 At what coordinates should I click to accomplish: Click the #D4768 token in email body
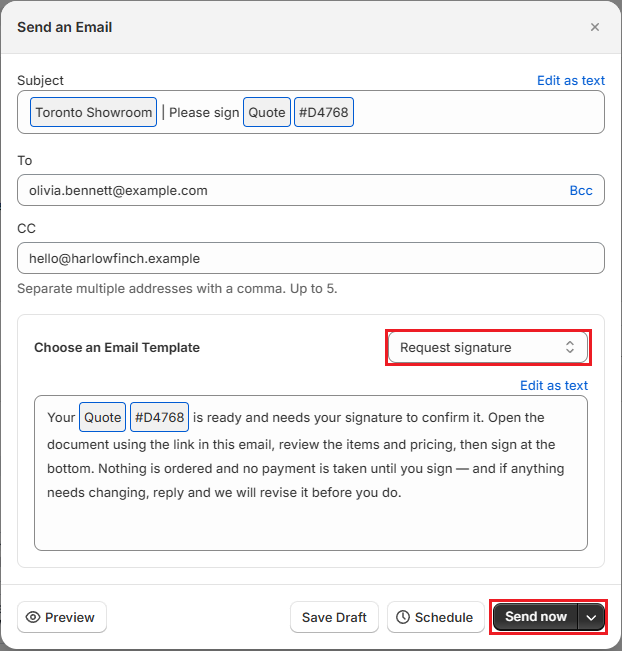(x=159, y=417)
